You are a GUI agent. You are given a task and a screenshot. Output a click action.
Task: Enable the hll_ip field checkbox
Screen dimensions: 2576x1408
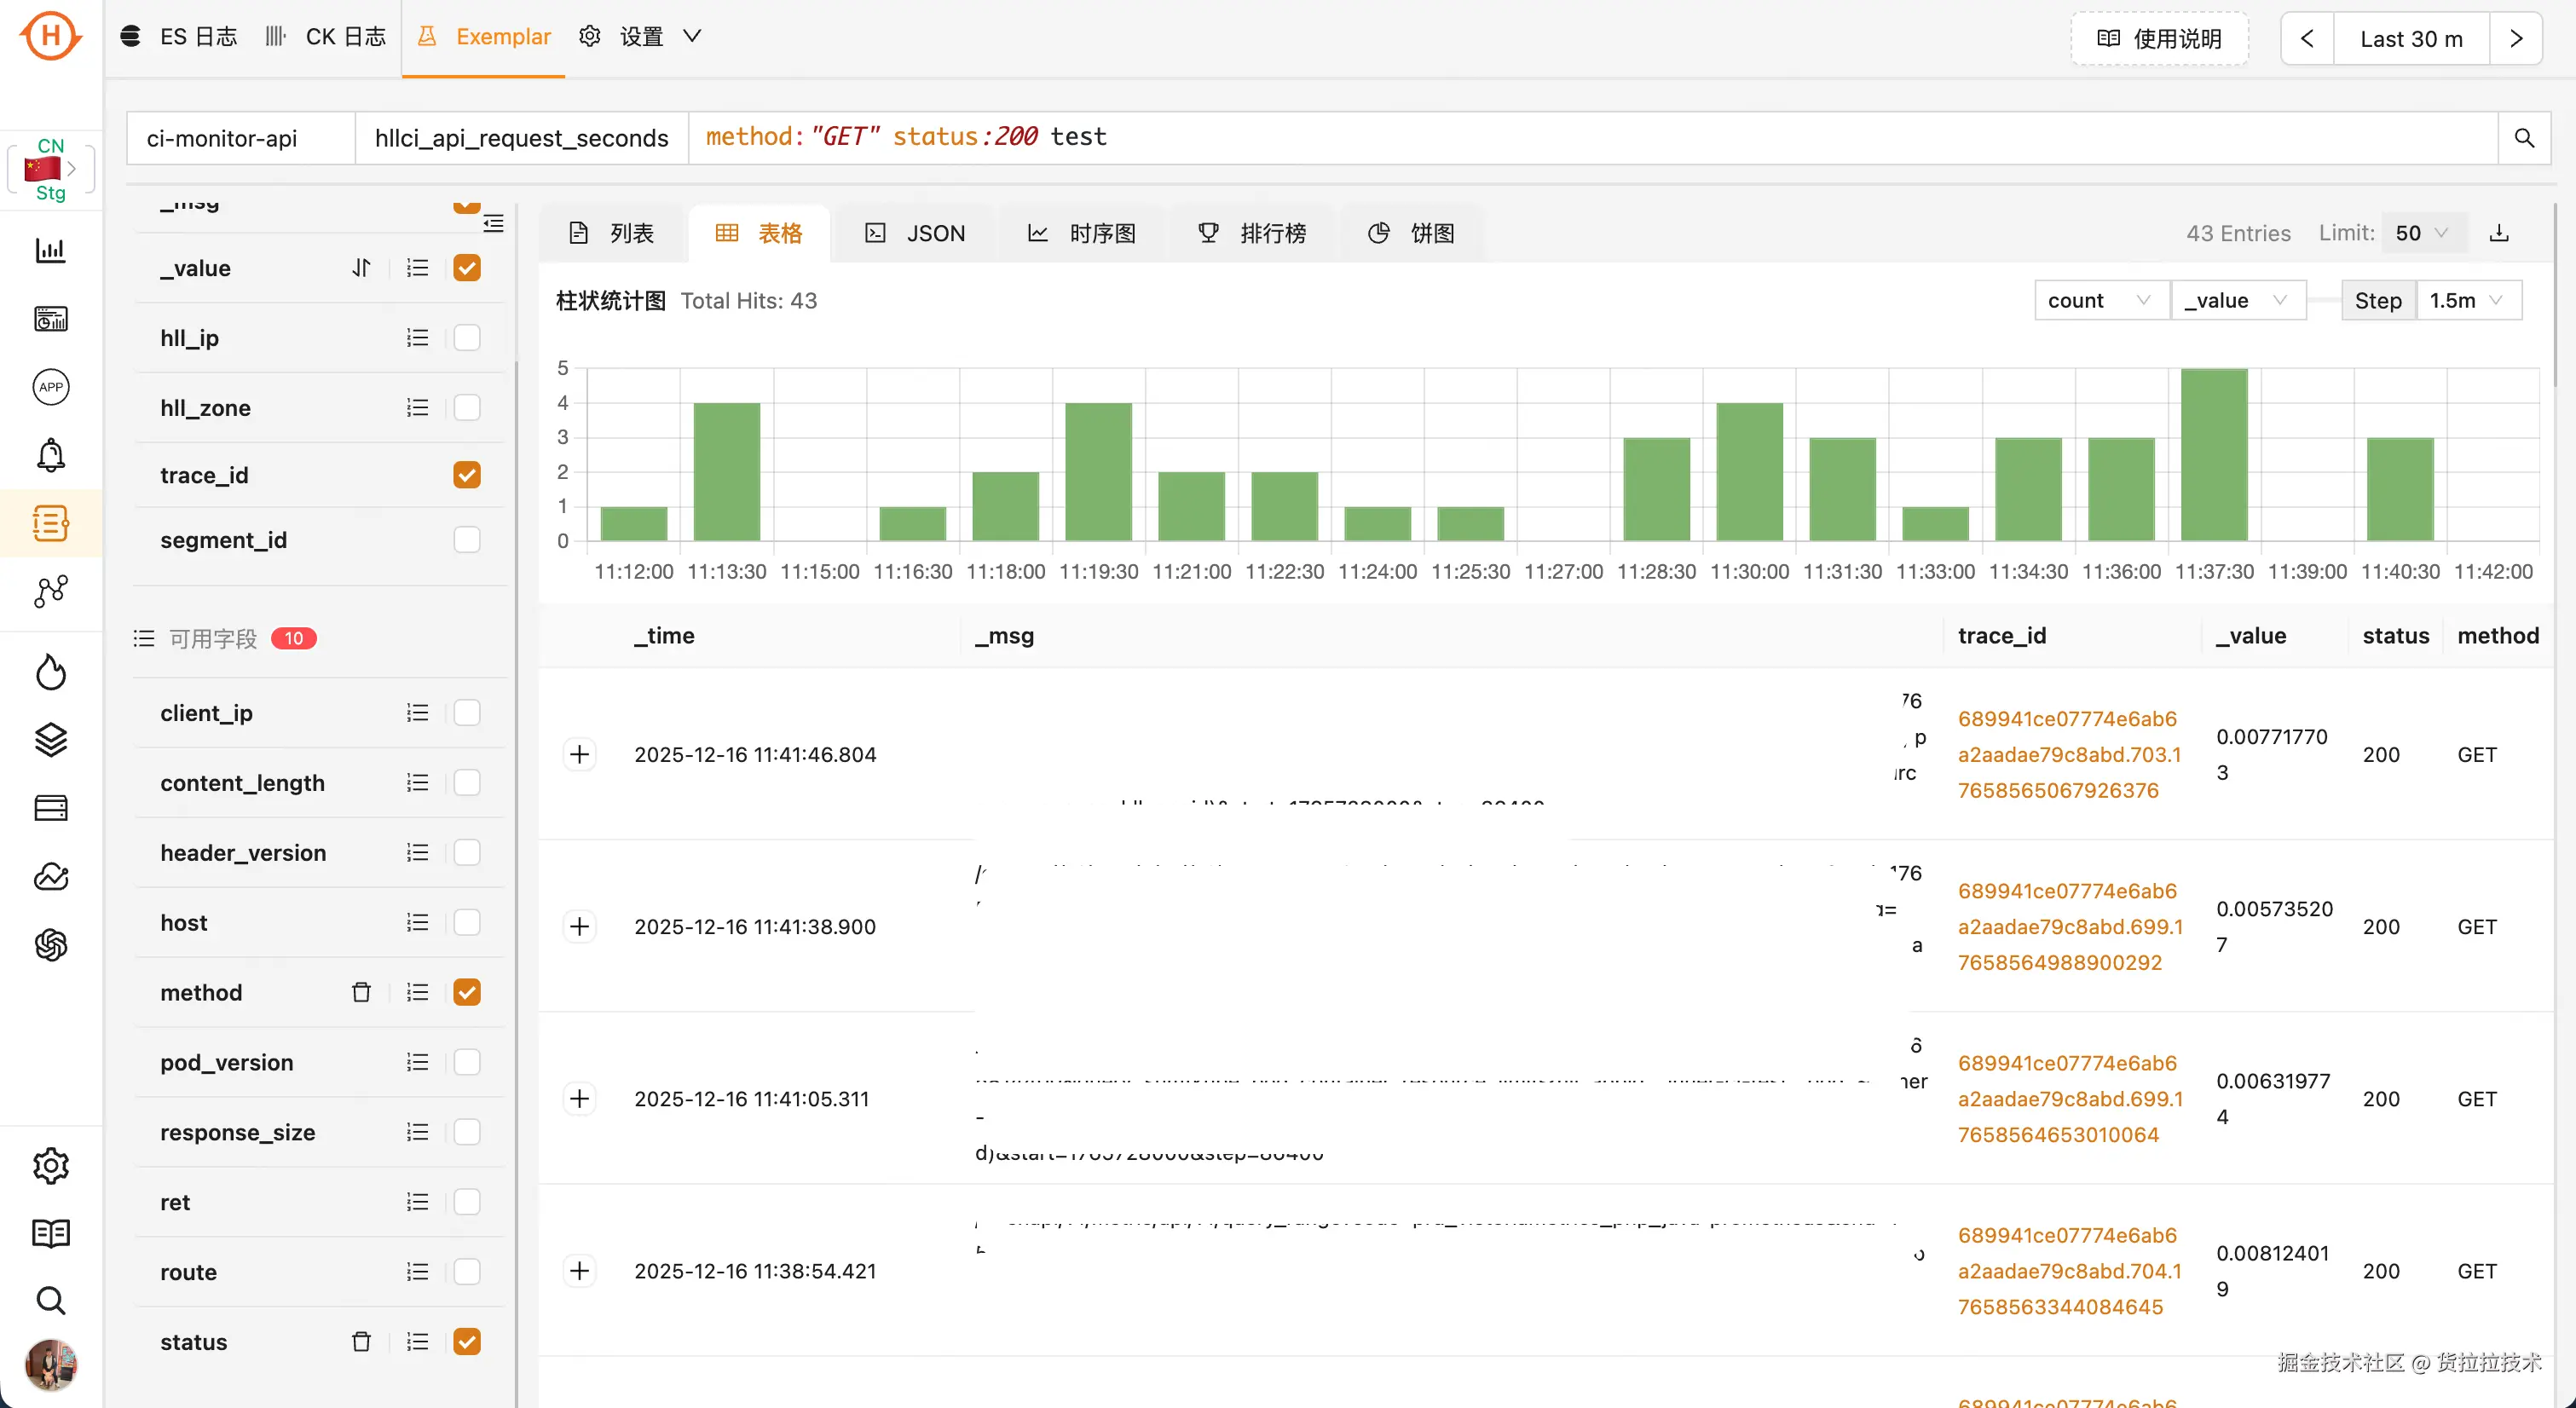click(x=467, y=338)
